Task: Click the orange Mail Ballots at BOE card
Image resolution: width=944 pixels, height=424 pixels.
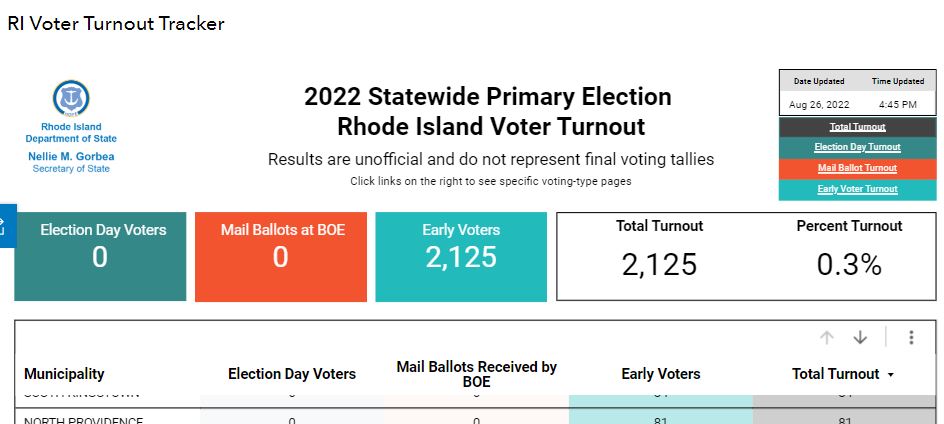Action: (x=281, y=257)
